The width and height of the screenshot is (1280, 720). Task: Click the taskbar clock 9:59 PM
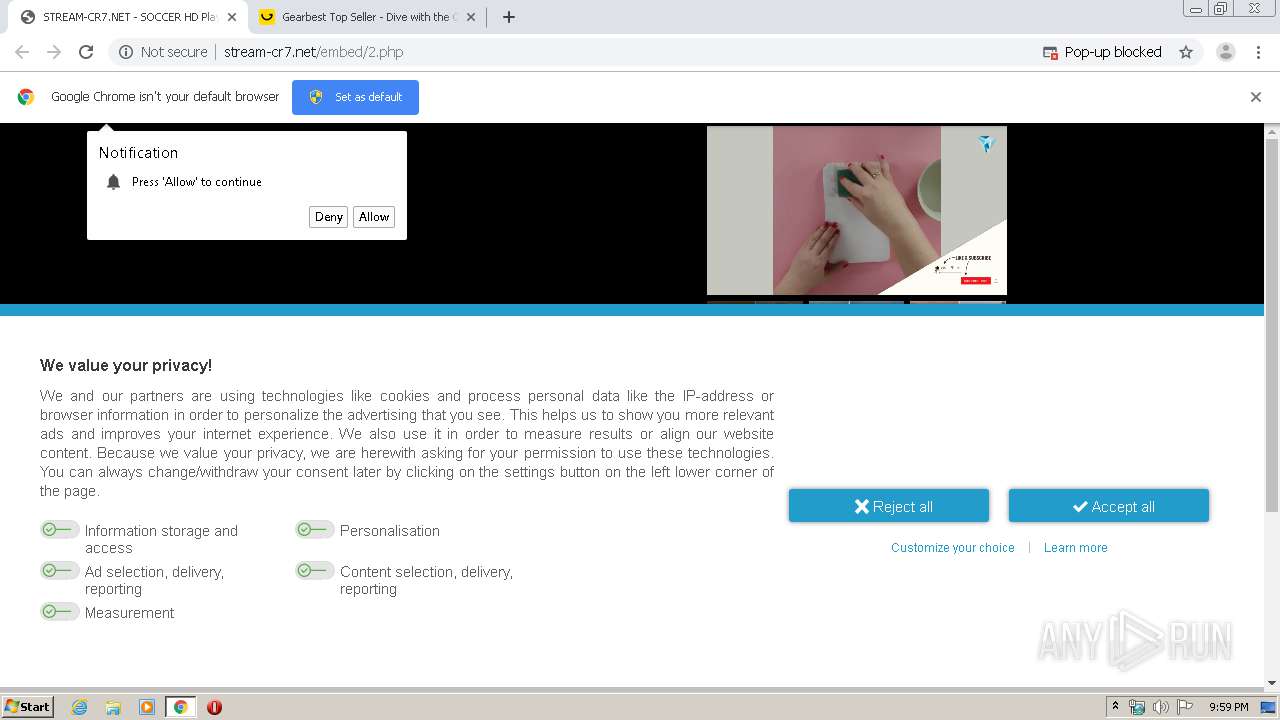click(1229, 707)
